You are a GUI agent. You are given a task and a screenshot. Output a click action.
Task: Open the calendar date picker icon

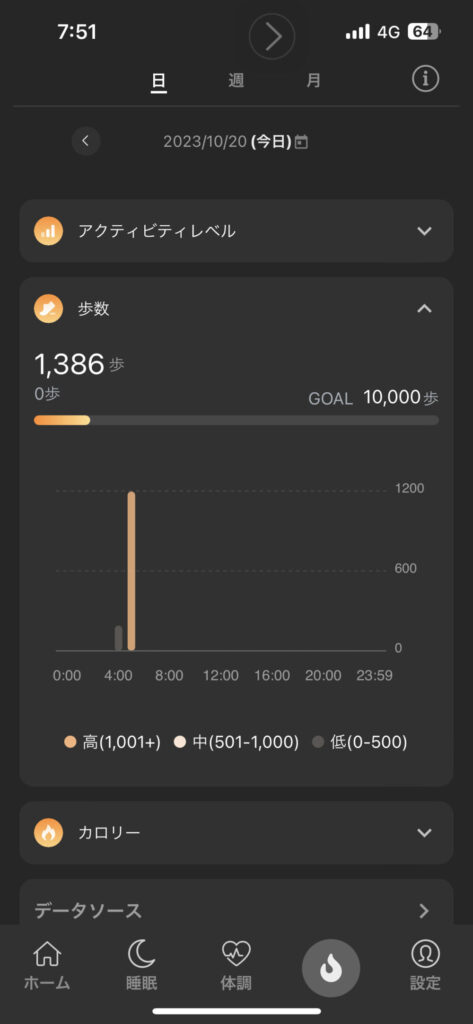point(301,142)
